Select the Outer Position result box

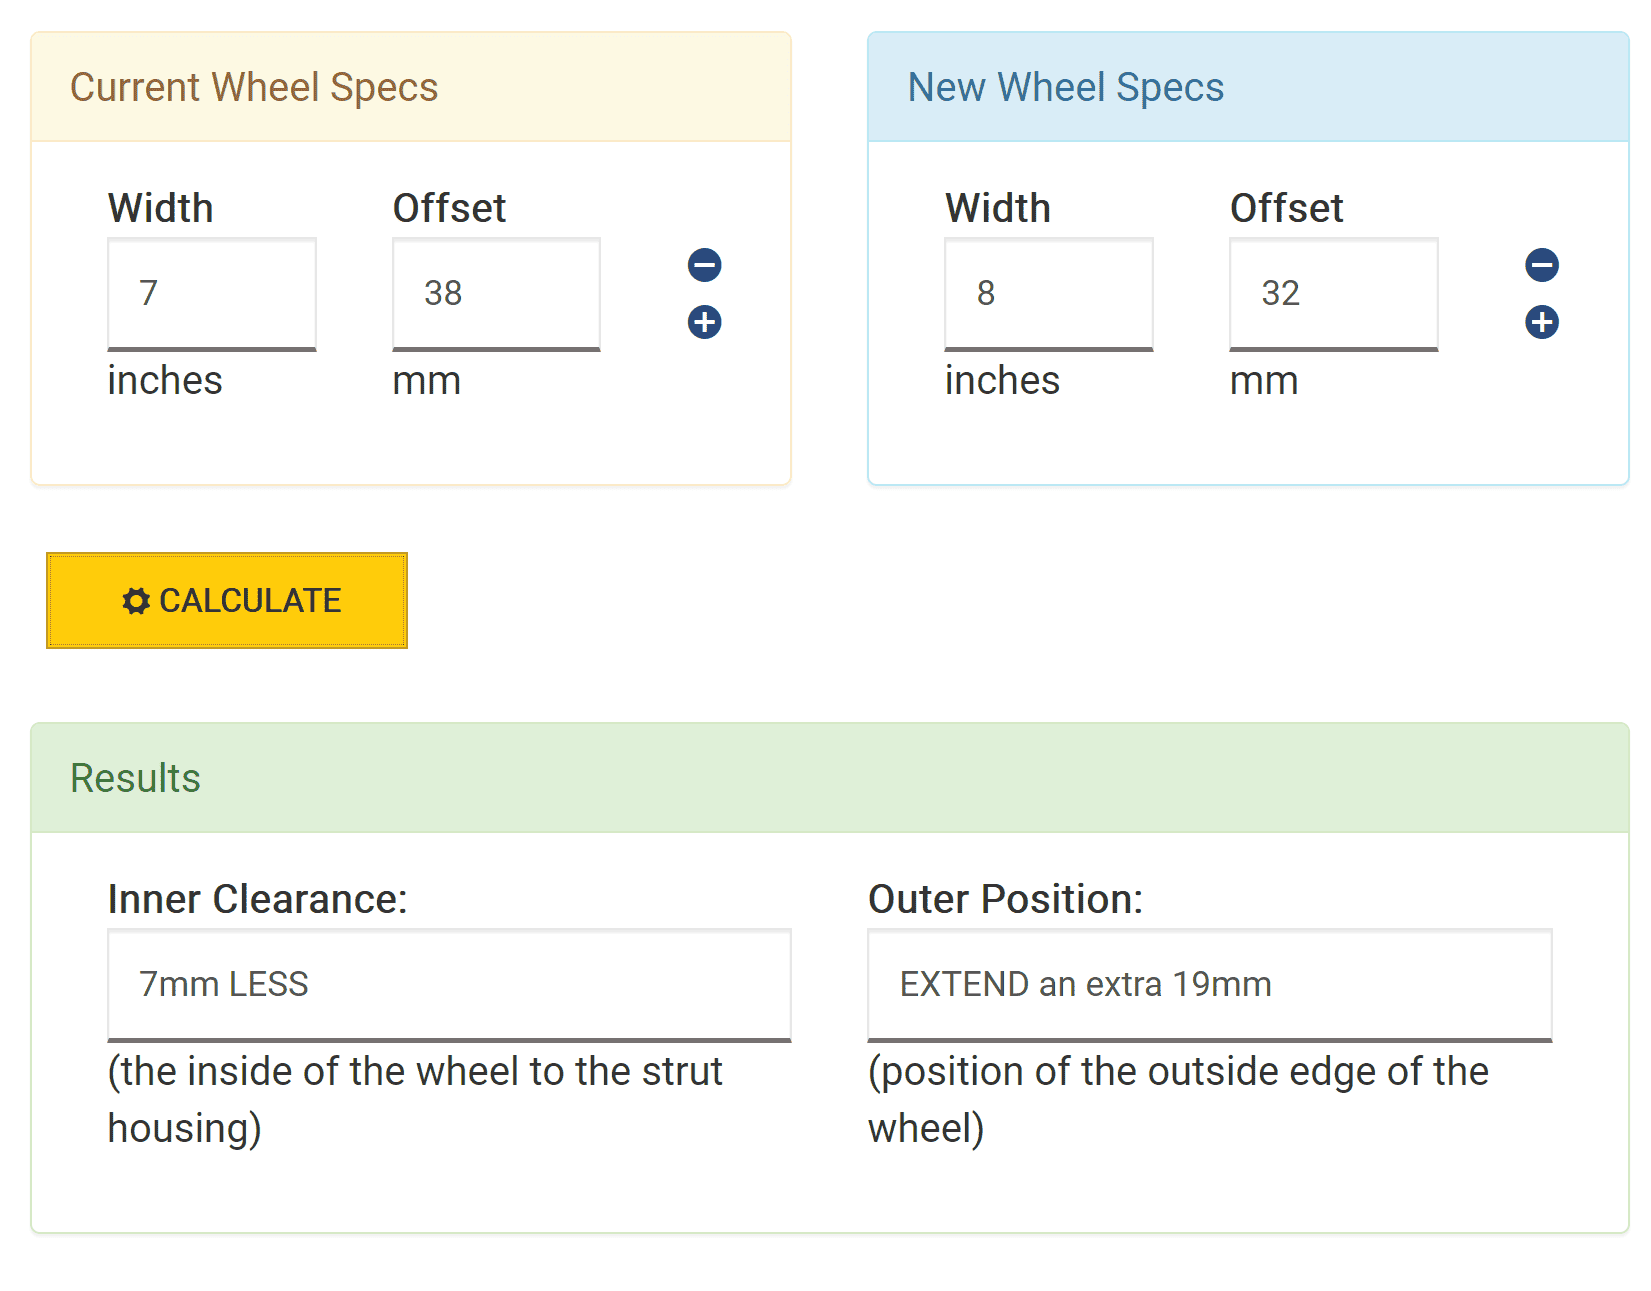point(1209,985)
